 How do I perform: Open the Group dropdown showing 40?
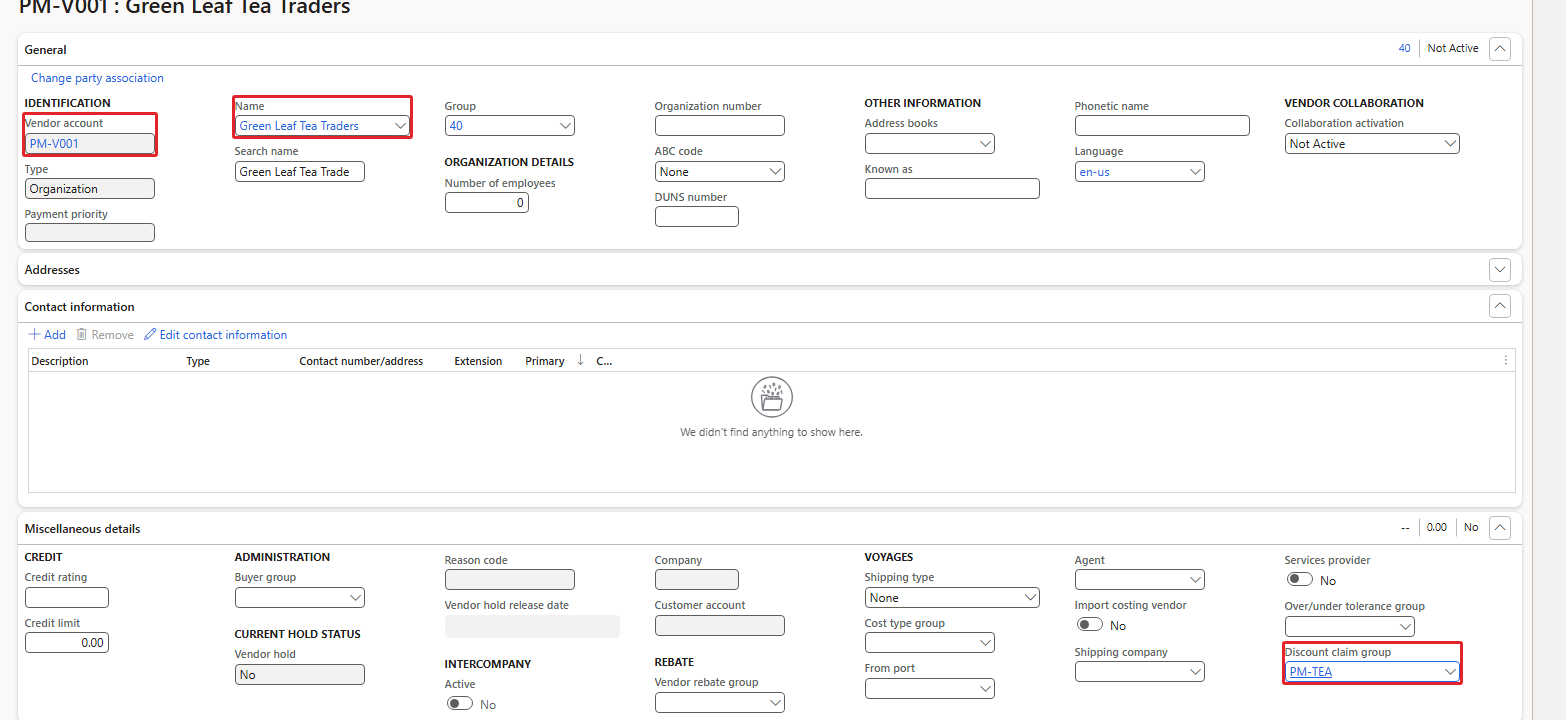[566, 126]
